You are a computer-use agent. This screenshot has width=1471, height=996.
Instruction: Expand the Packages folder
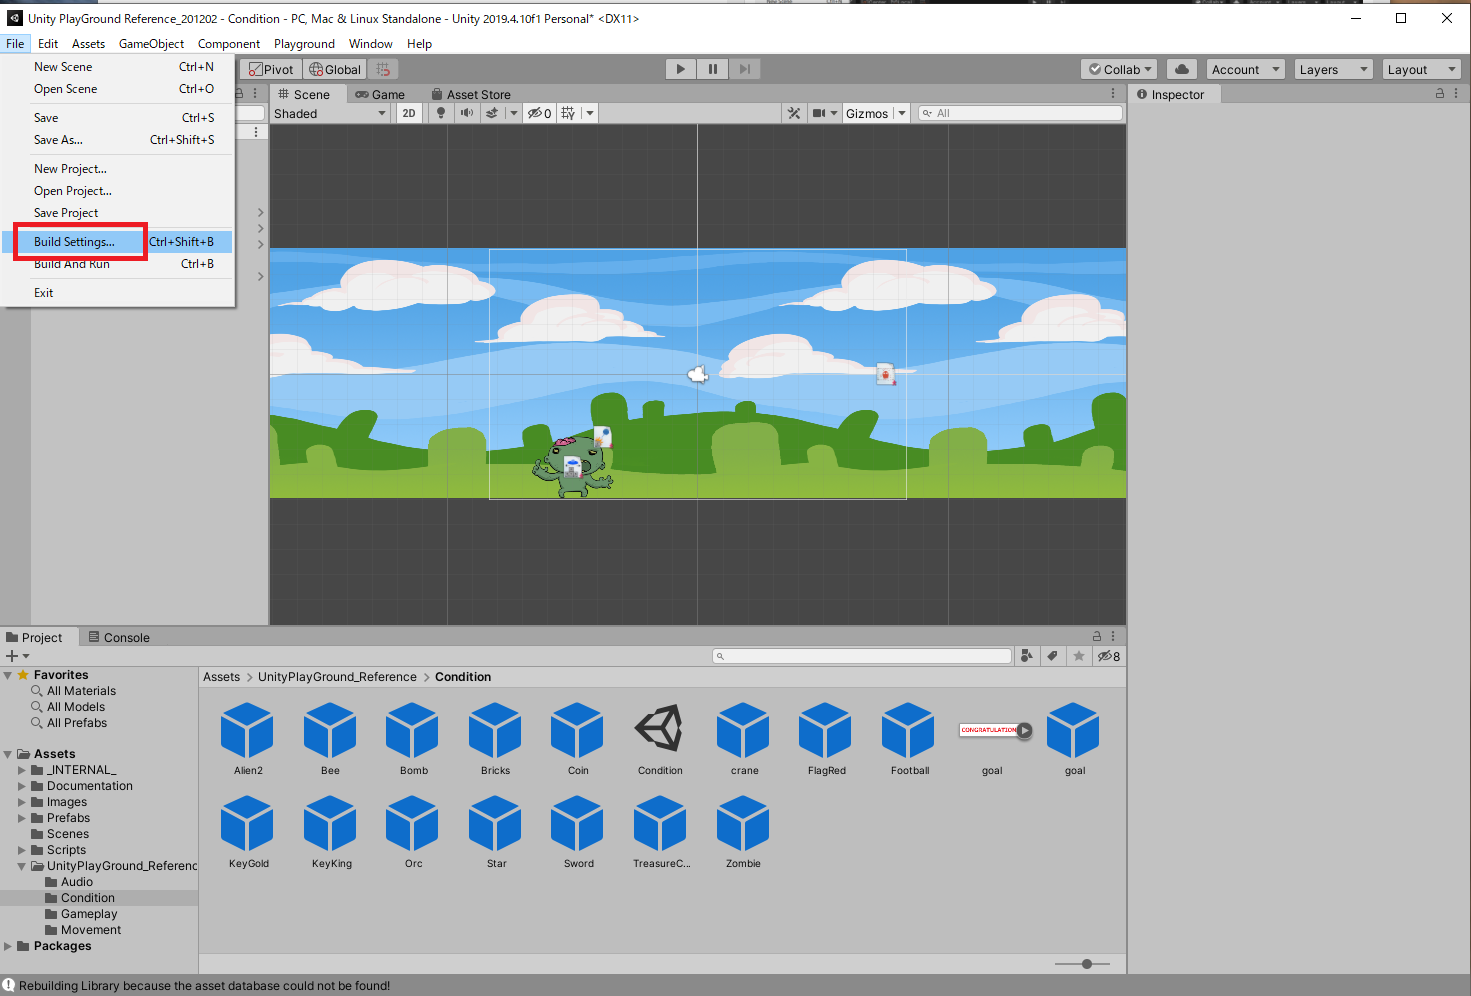8,946
